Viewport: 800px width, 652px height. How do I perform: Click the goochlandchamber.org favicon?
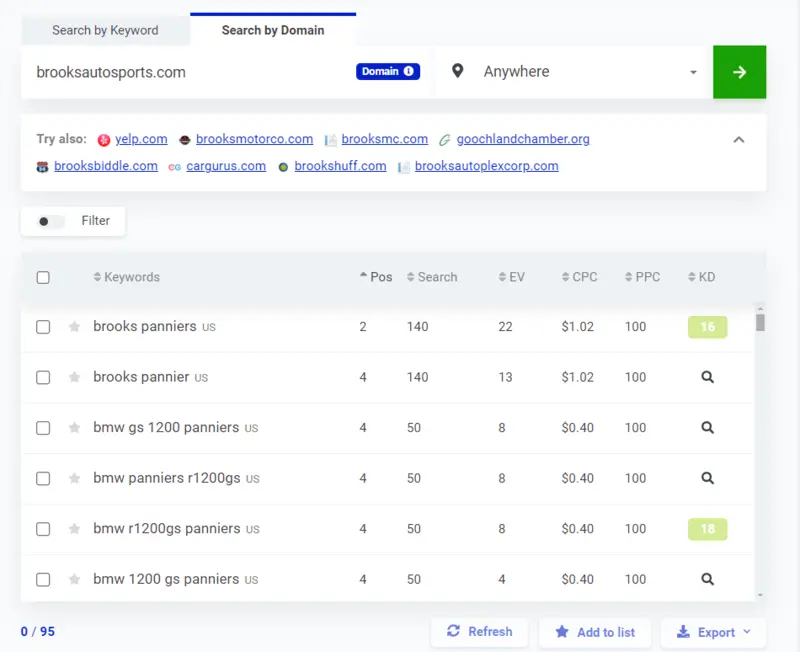pyautogui.click(x=444, y=140)
